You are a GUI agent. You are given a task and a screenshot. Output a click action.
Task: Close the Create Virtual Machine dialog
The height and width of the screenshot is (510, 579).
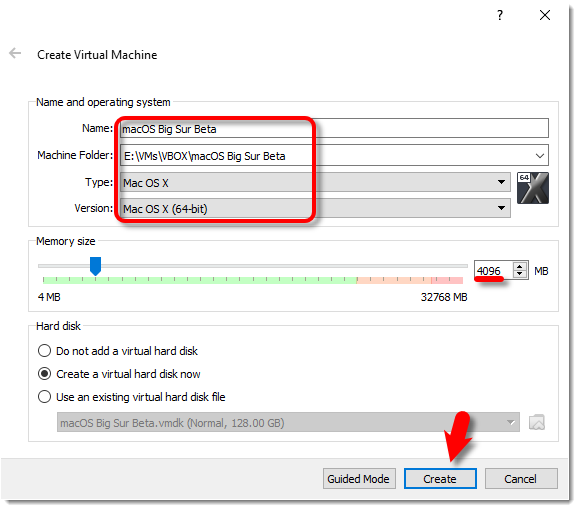545,16
